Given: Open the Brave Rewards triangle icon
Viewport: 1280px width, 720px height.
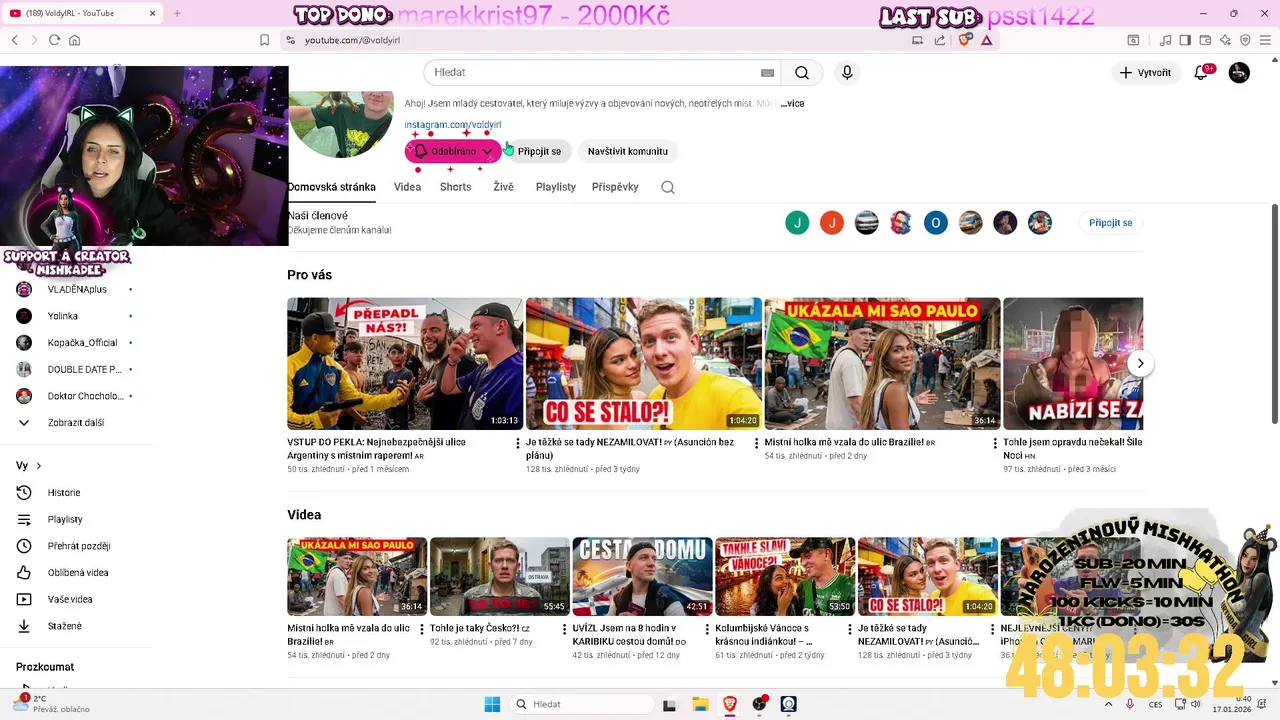Looking at the screenshot, I should pos(987,40).
